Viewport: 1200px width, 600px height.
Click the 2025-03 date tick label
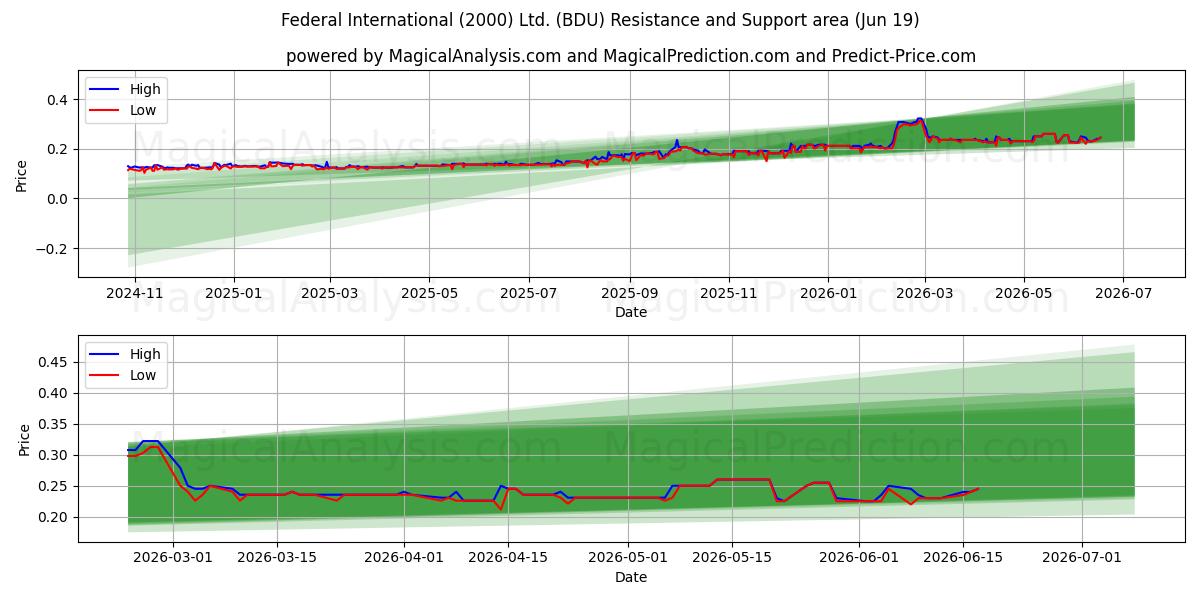tap(330, 294)
